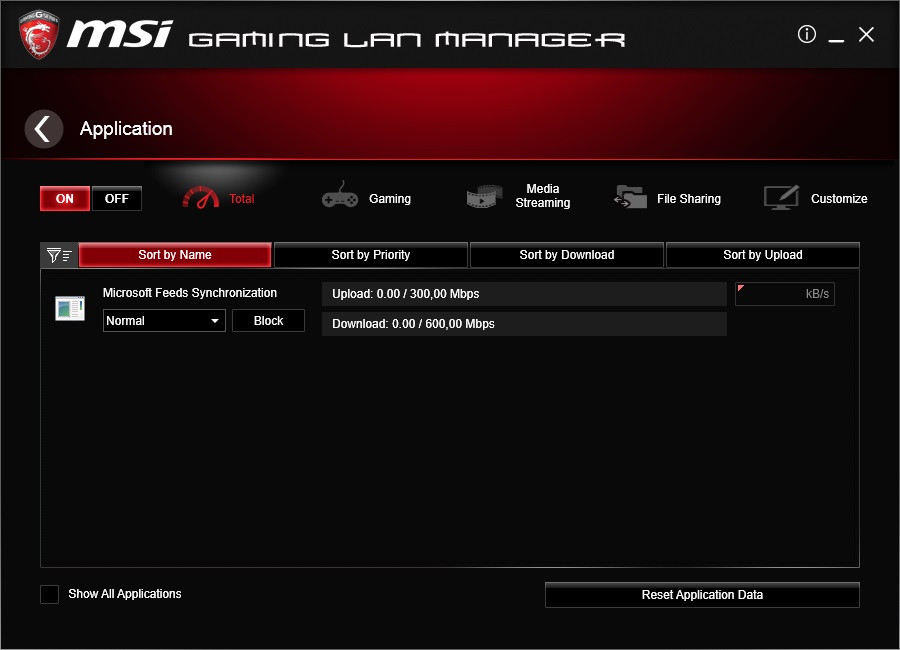The width and height of the screenshot is (900, 650).
Task: Switch to Sort by Priority
Action: pos(371,255)
